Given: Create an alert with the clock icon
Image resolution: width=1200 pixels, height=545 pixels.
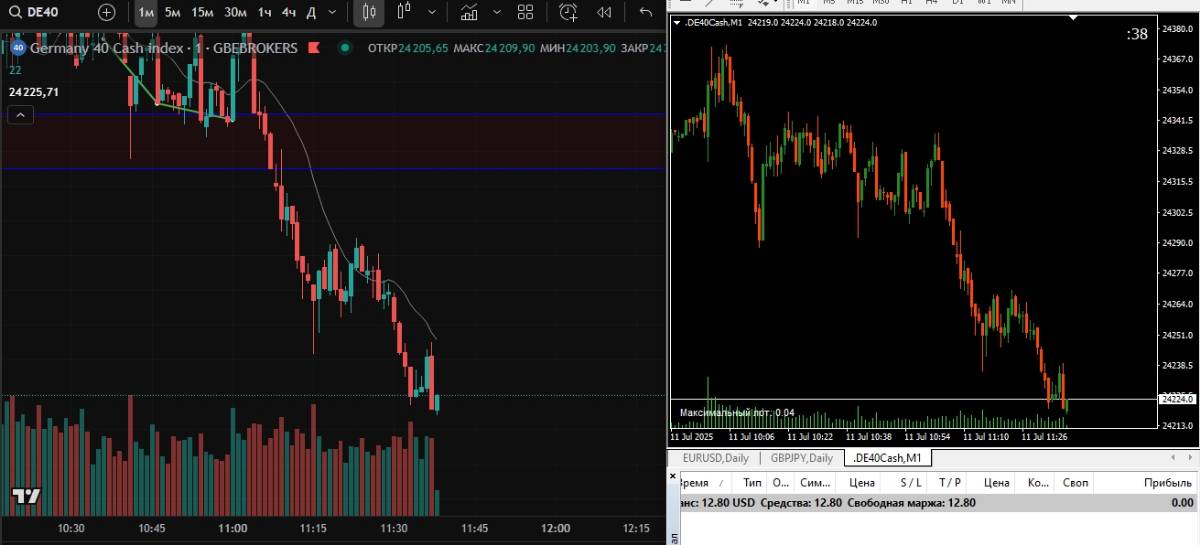Looking at the screenshot, I should 569,12.
